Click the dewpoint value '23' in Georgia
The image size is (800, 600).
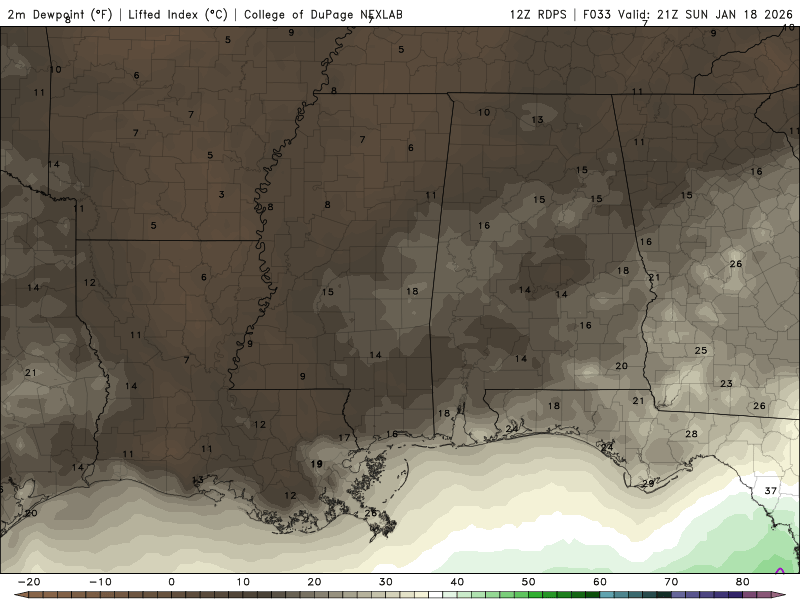[x=726, y=383]
